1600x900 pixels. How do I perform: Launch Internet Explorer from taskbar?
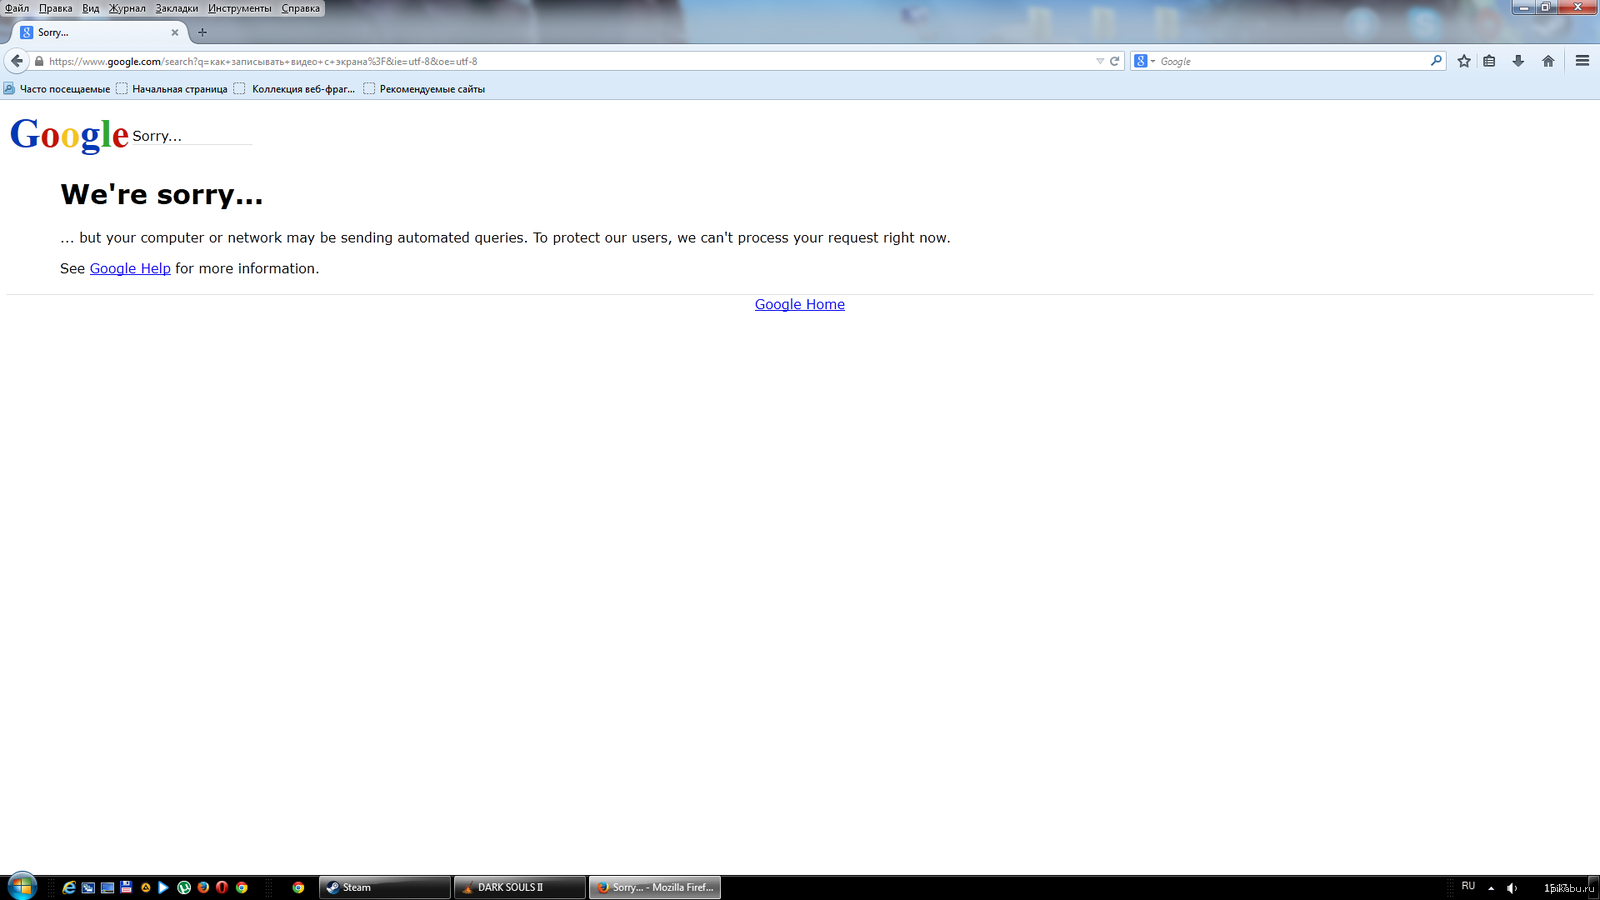69,887
